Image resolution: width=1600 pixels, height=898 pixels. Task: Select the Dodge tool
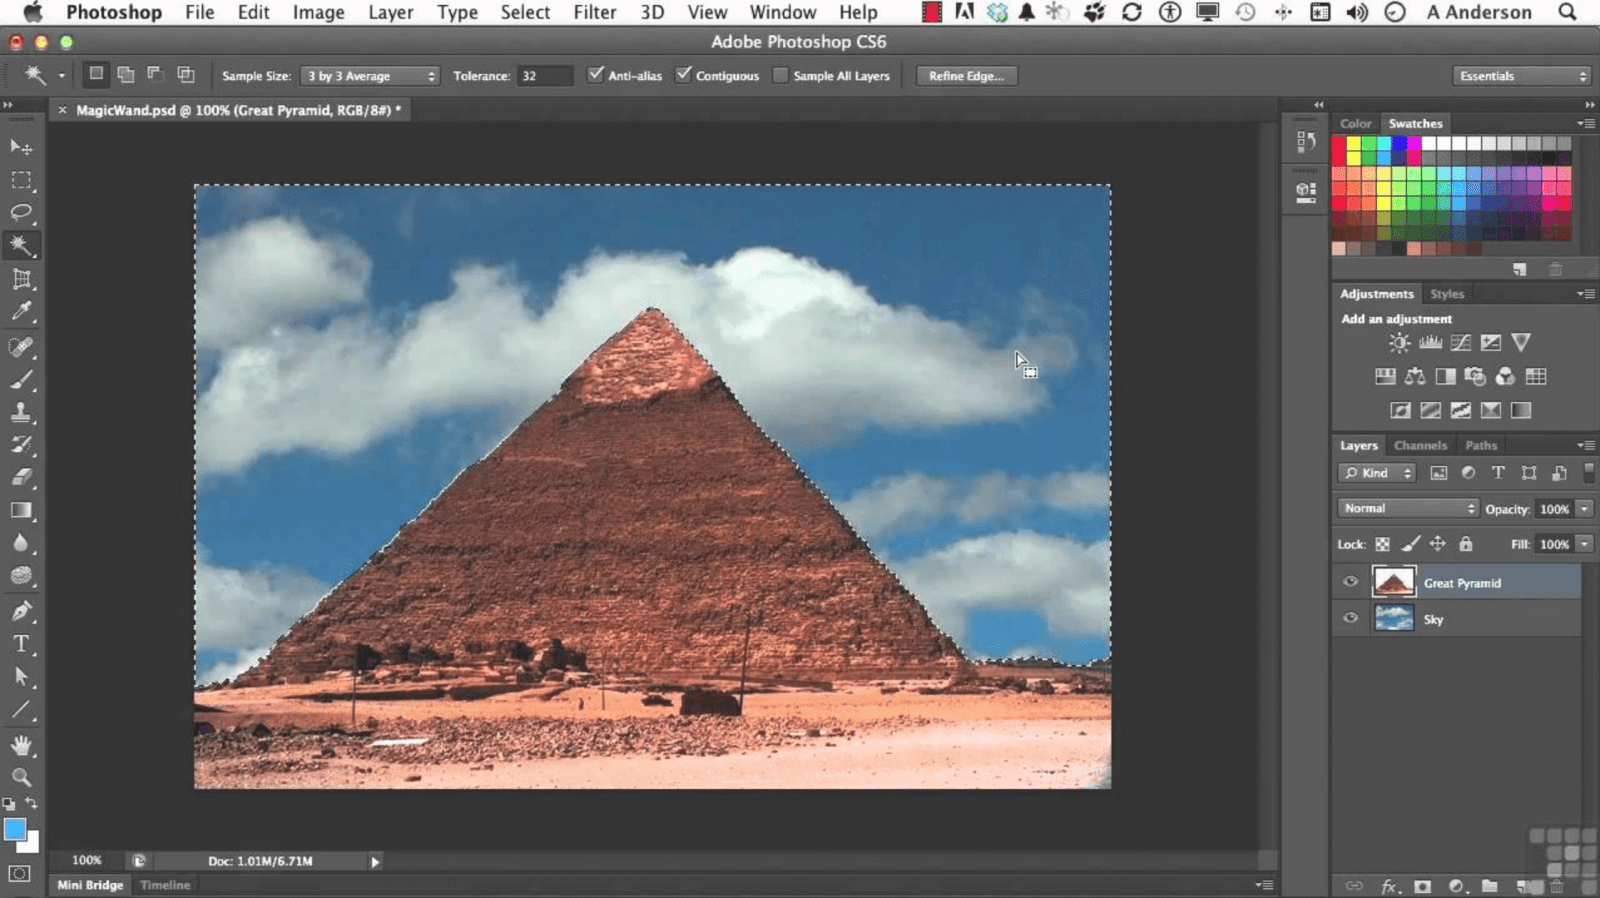point(21,577)
